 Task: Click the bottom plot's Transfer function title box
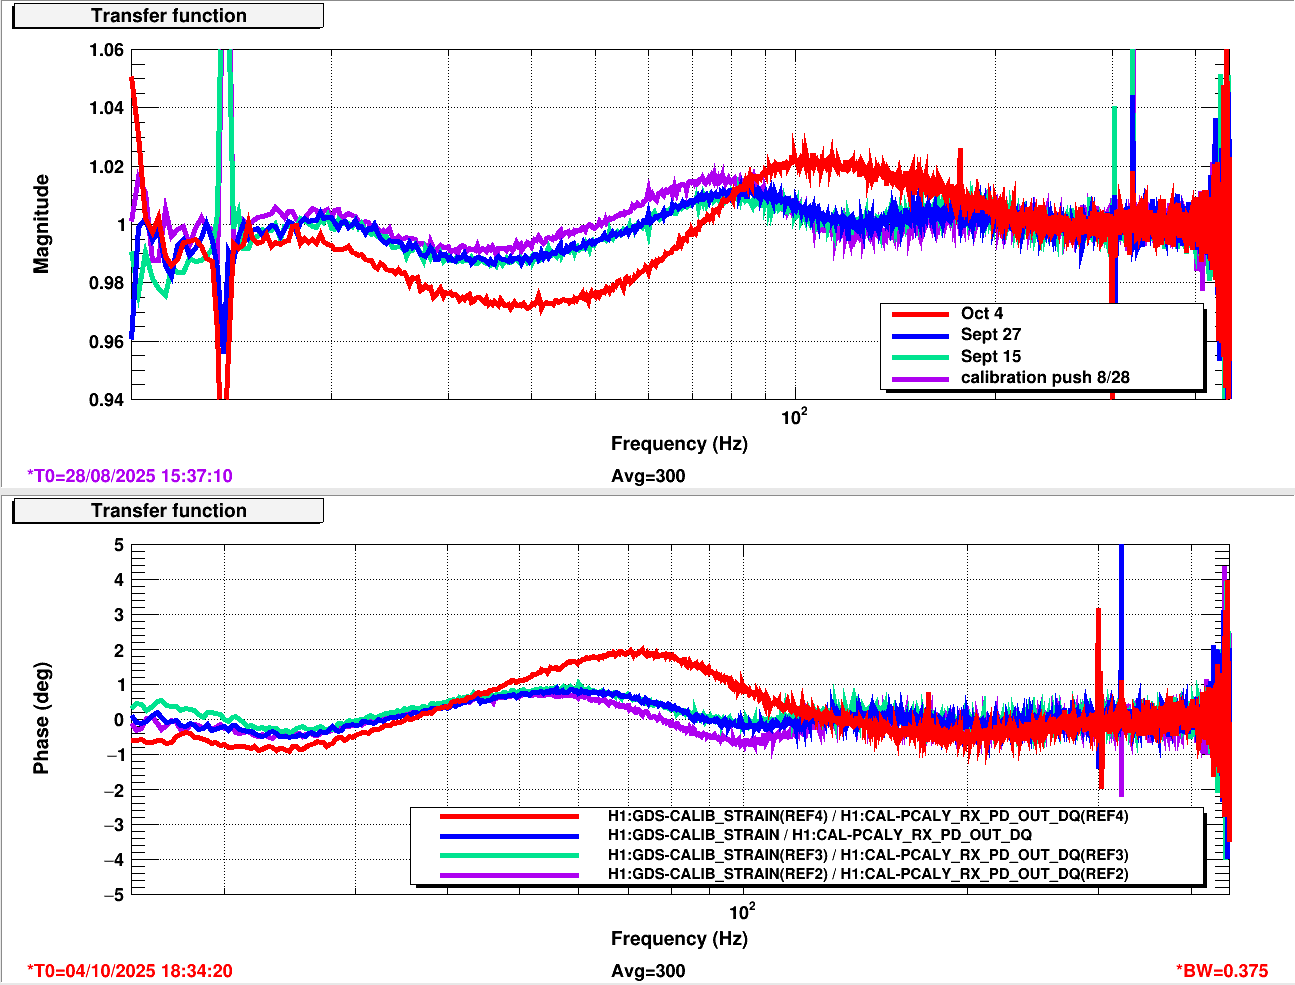(168, 511)
